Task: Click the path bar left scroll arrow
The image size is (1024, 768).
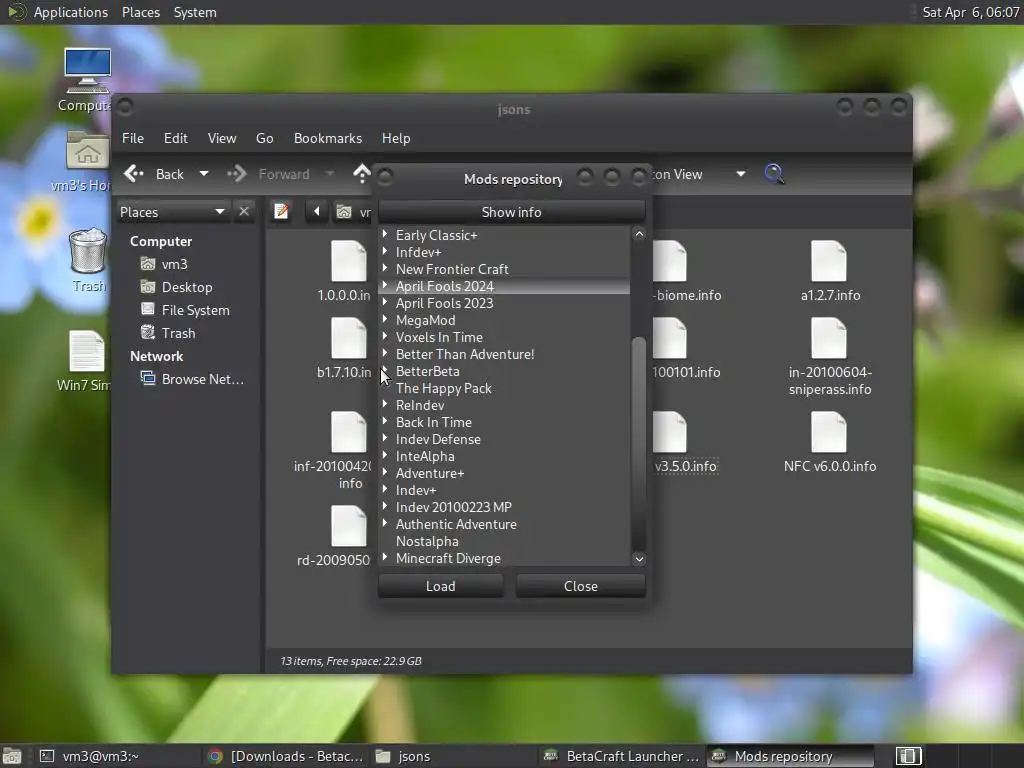Action: 317,212
